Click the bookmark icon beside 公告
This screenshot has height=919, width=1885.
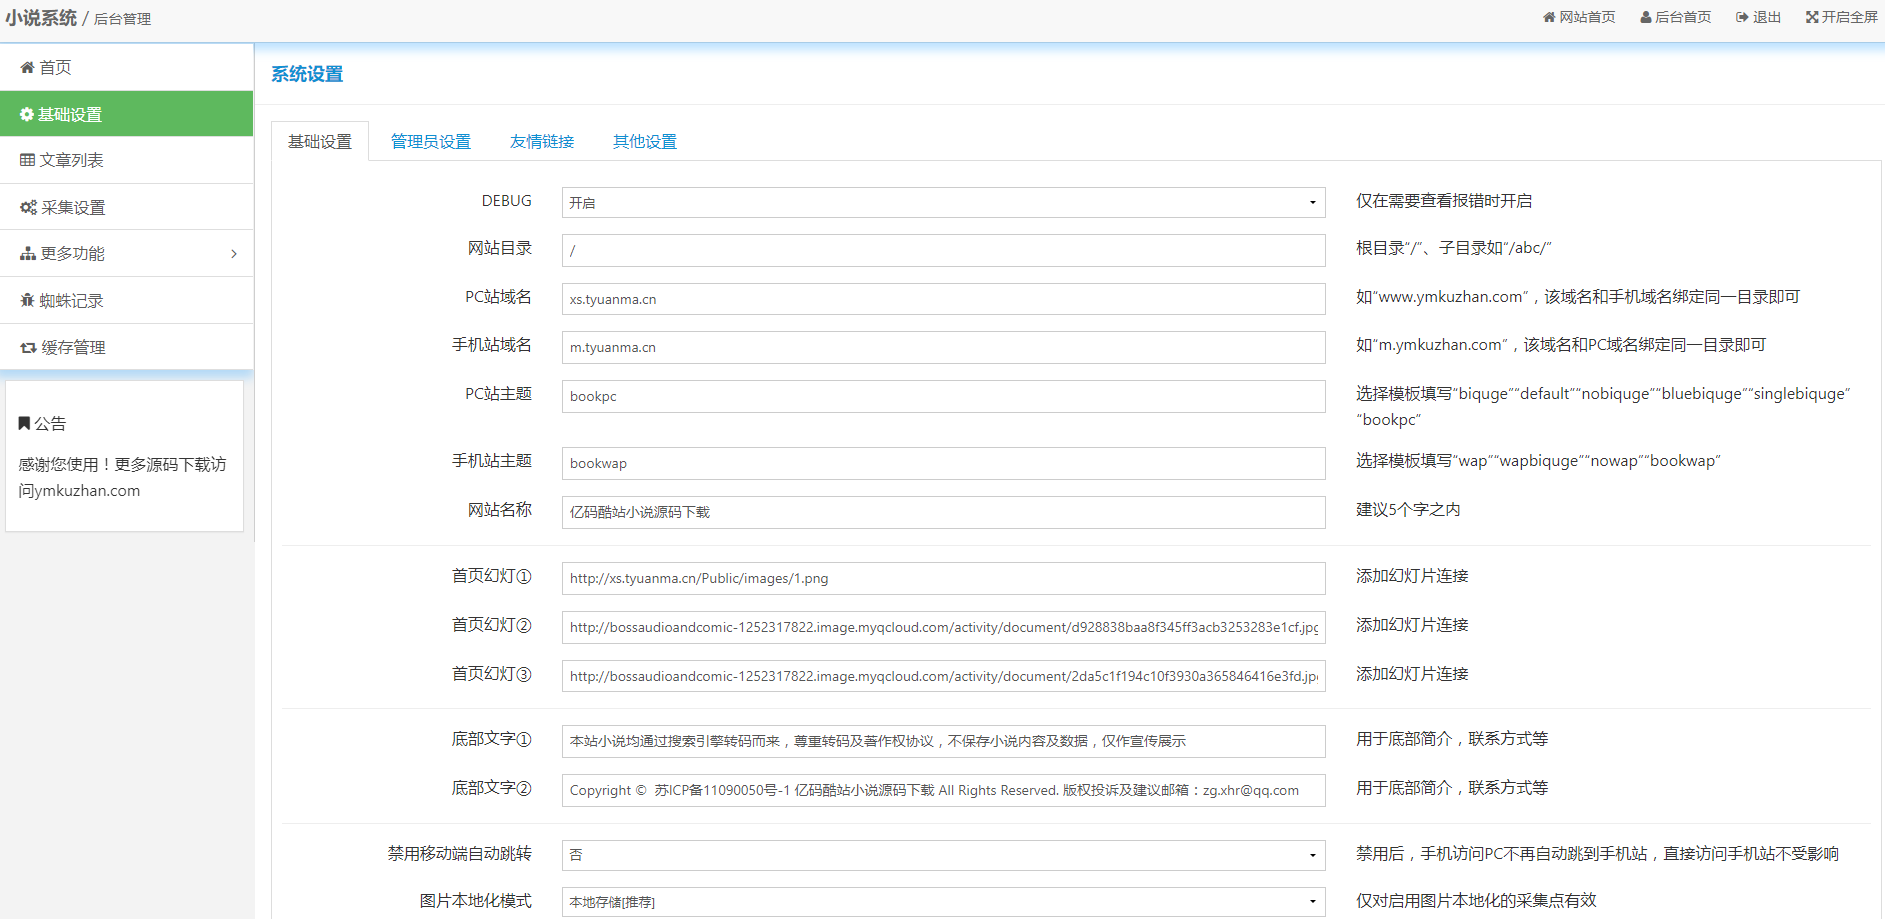pos(24,423)
